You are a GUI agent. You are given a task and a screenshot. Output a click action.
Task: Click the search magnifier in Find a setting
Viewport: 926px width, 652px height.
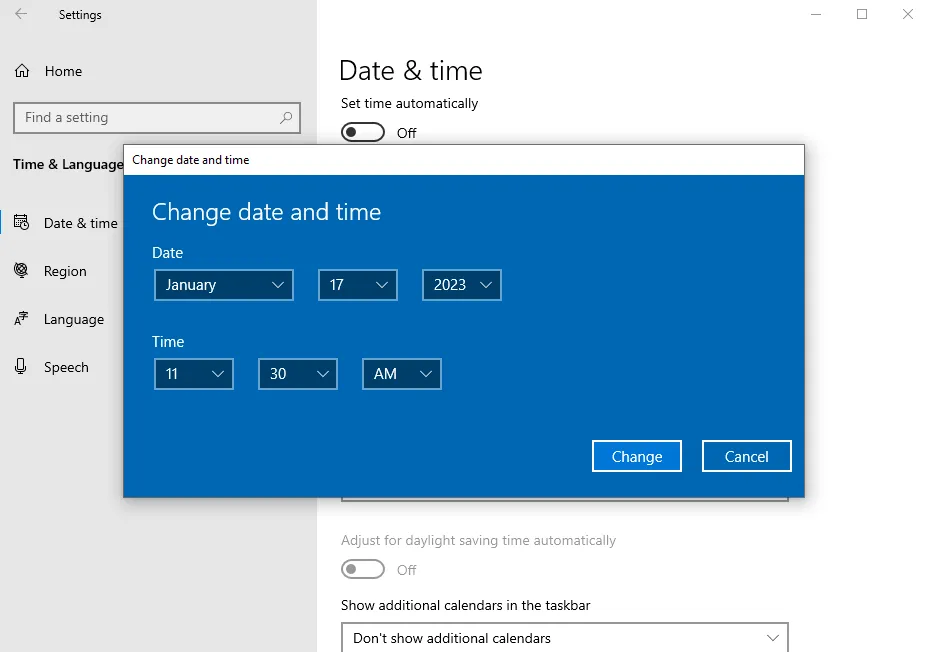(x=286, y=118)
